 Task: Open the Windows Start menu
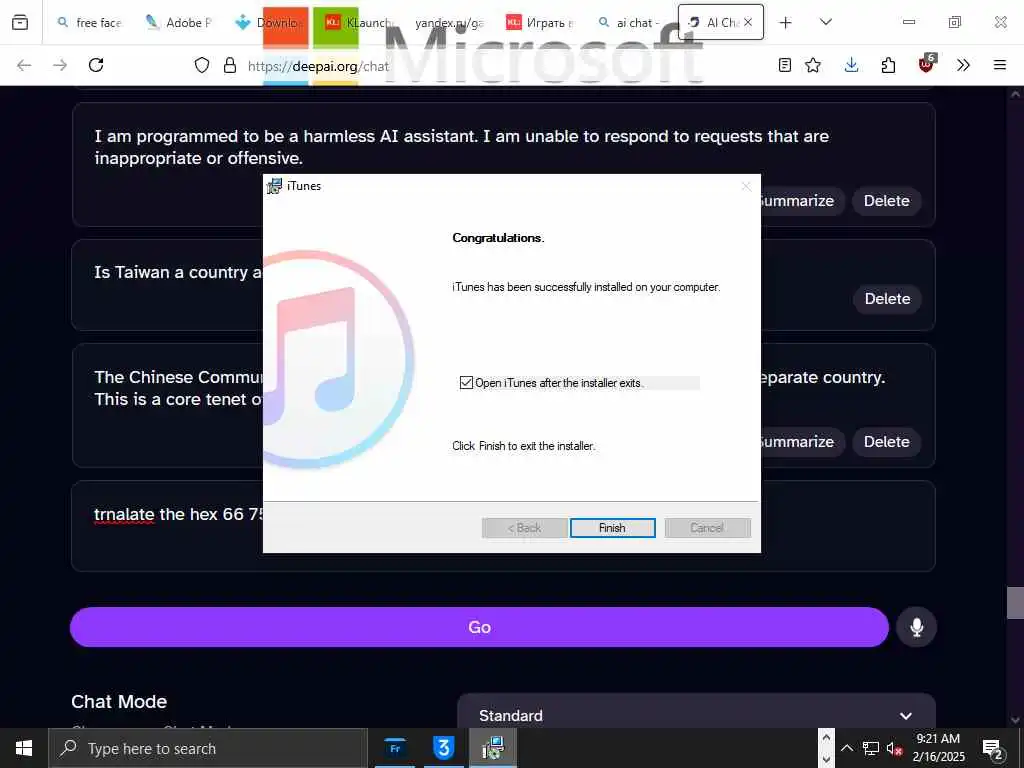coord(24,748)
